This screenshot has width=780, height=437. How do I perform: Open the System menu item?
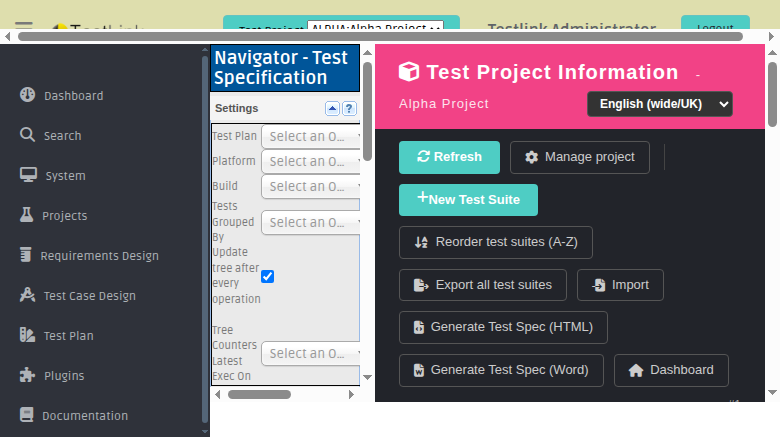coord(65,176)
